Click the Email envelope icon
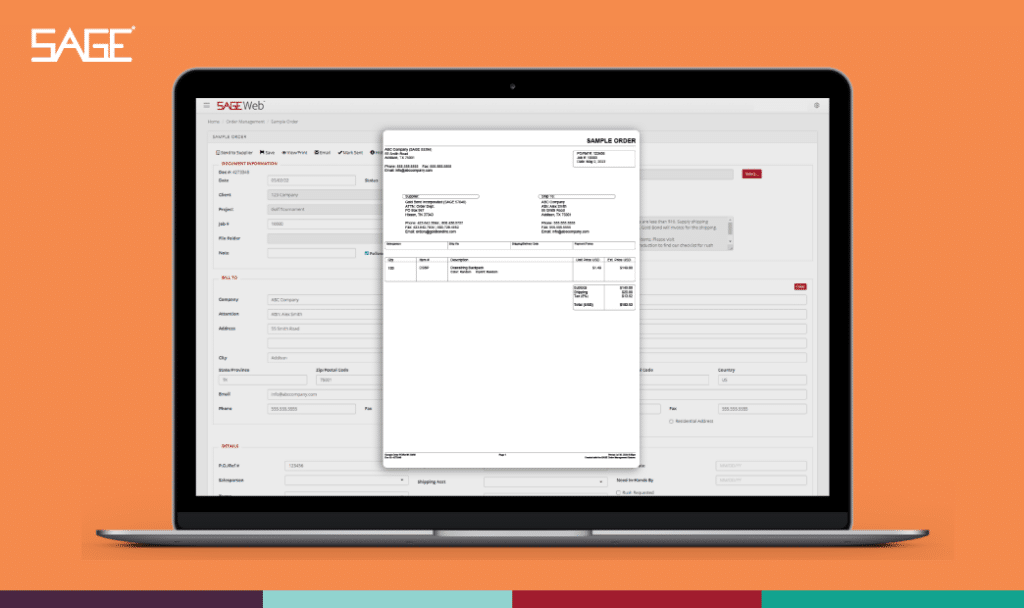 [317, 153]
